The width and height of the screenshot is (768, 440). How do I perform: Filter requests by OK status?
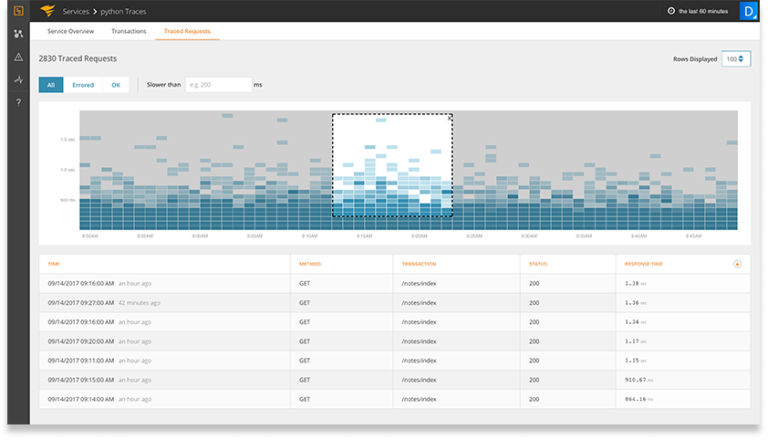pyautogui.click(x=116, y=85)
